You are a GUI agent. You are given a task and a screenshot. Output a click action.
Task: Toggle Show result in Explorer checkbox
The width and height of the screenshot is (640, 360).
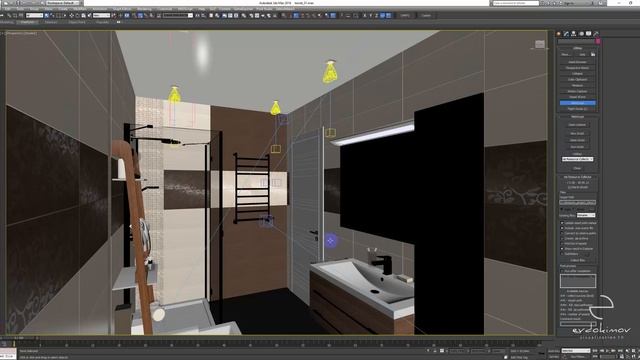click(x=562, y=249)
